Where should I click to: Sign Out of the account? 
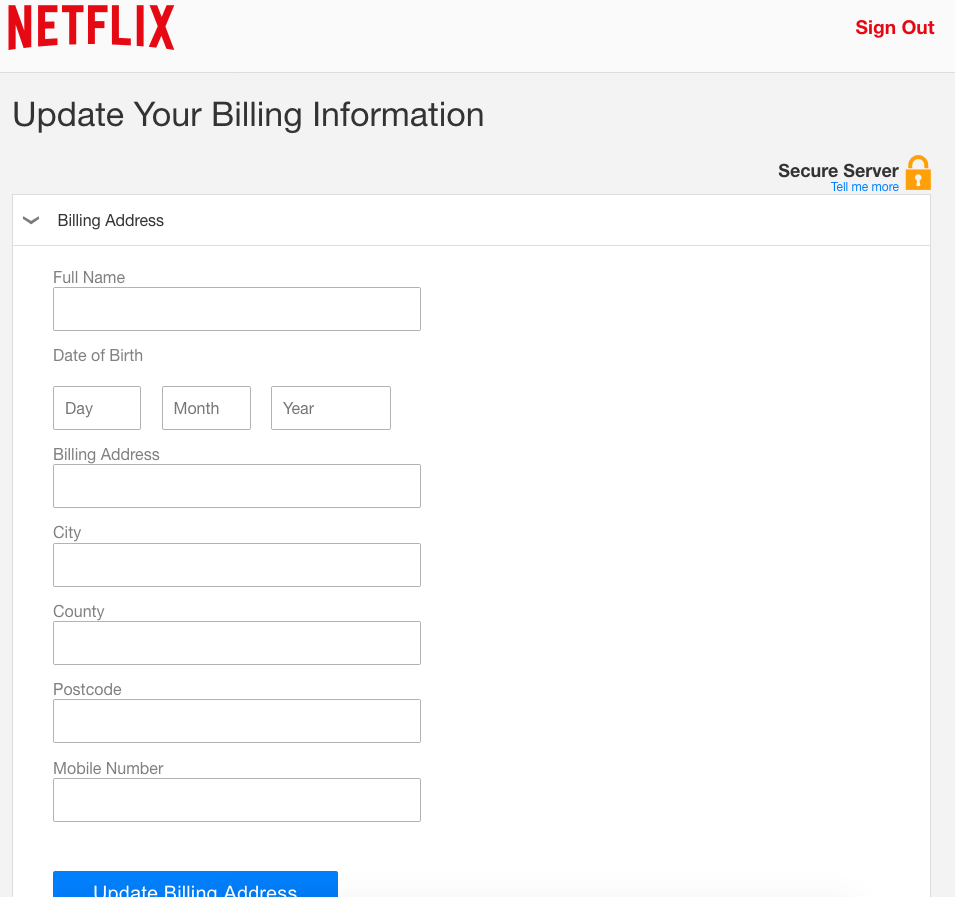click(894, 27)
